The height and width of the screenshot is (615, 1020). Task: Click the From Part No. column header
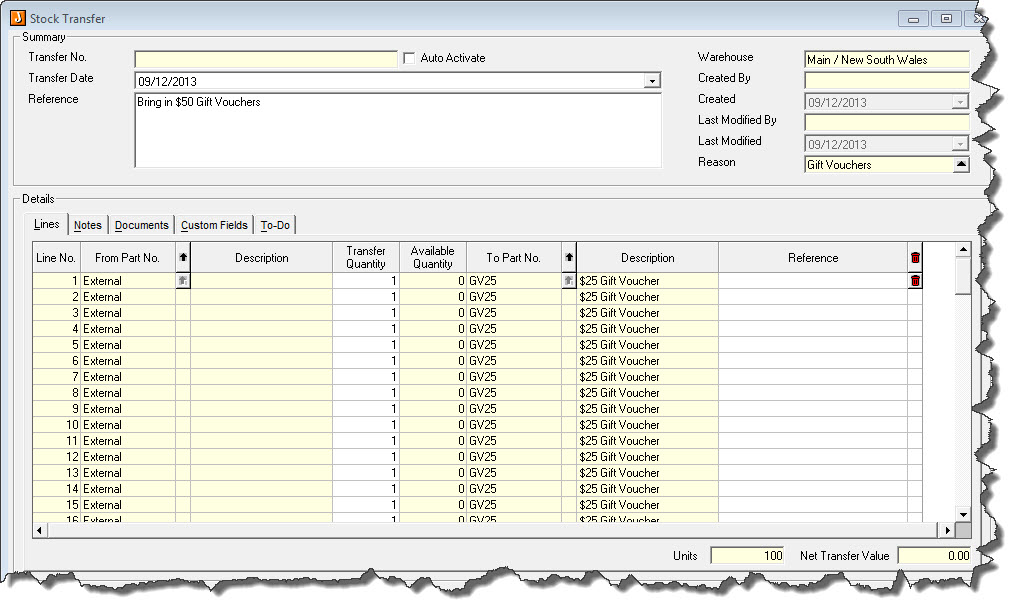[x=128, y=258]
